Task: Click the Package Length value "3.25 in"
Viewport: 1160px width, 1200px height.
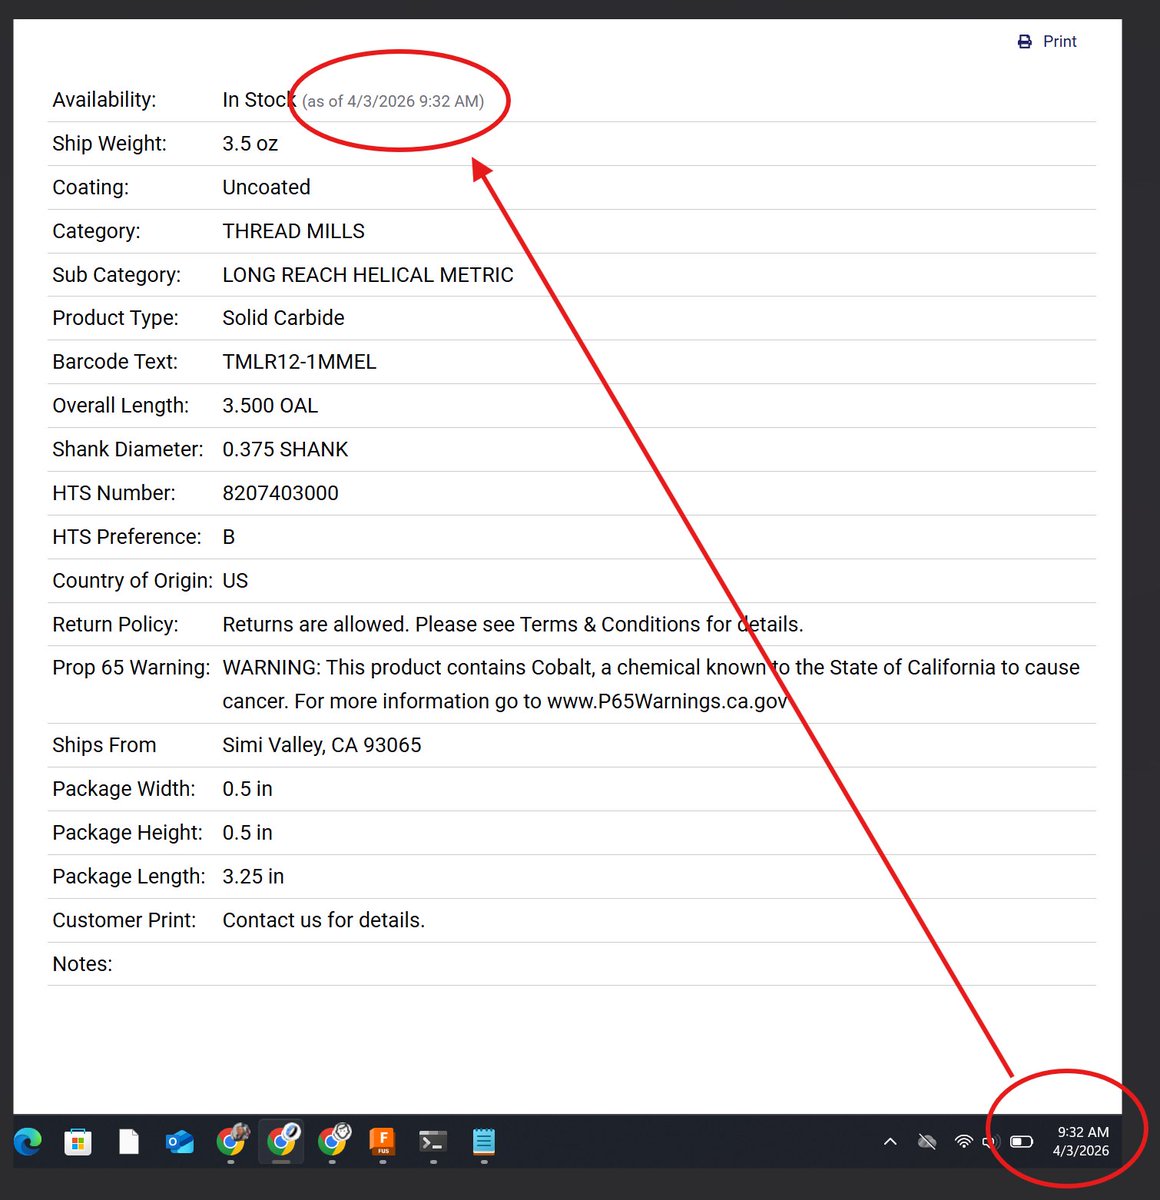Action: pos(253,877)
